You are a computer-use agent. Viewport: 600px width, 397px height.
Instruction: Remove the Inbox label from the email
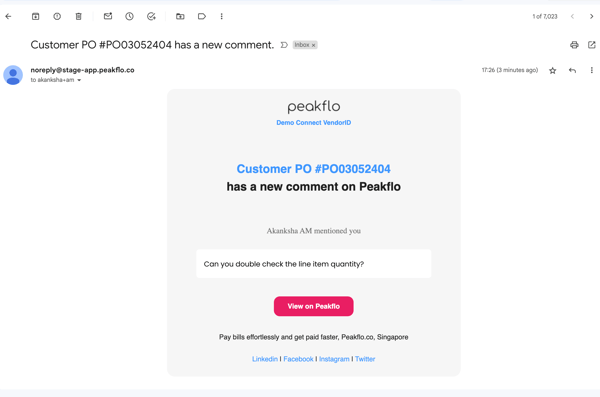313,45
